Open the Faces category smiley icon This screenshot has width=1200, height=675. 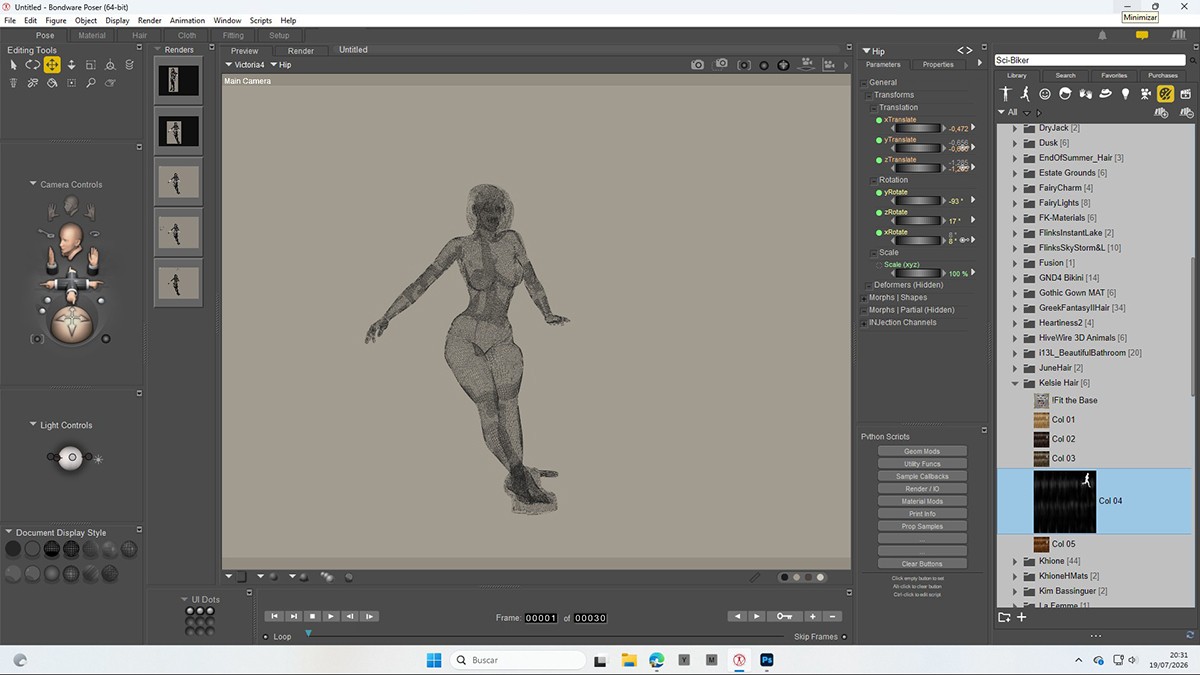(1045, 94)
